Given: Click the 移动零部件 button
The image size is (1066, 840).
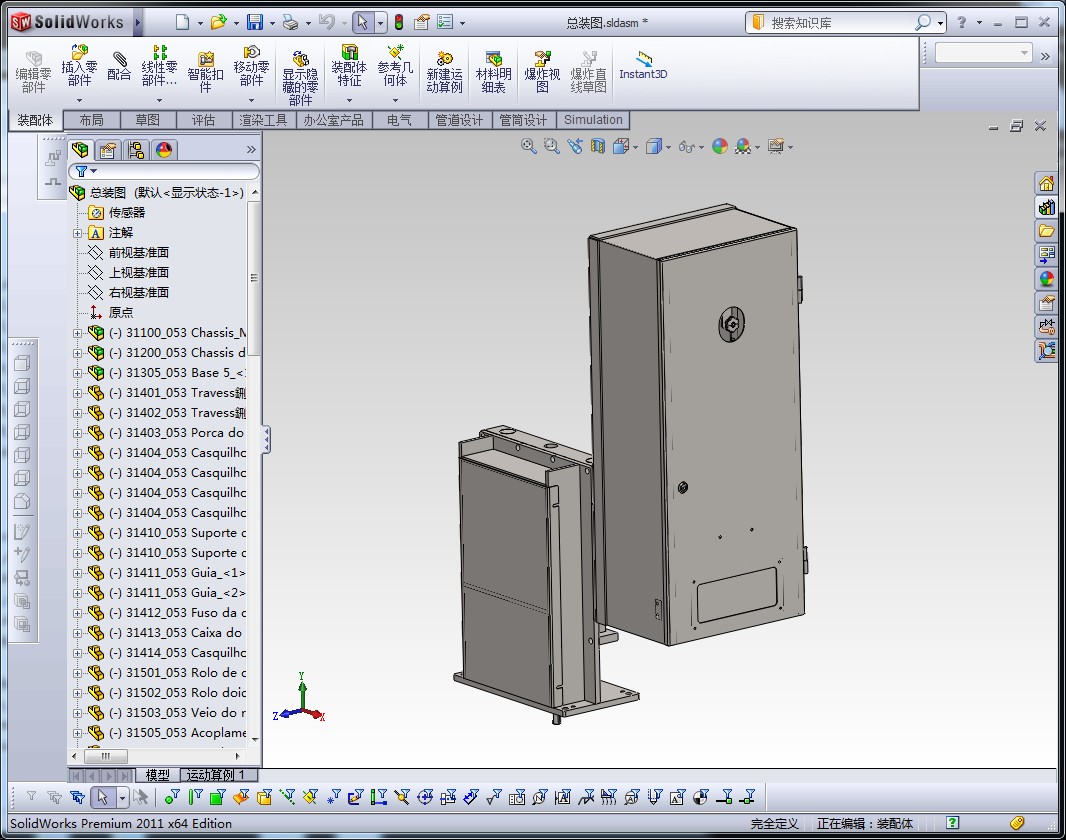Looking at the screenshot, I should click(x=252, y=67).
